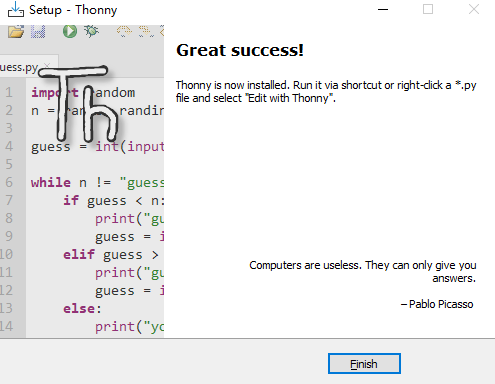495x384 pixels.
Task: Click the "Great success!" heading
Action: (x=240, y=50)
